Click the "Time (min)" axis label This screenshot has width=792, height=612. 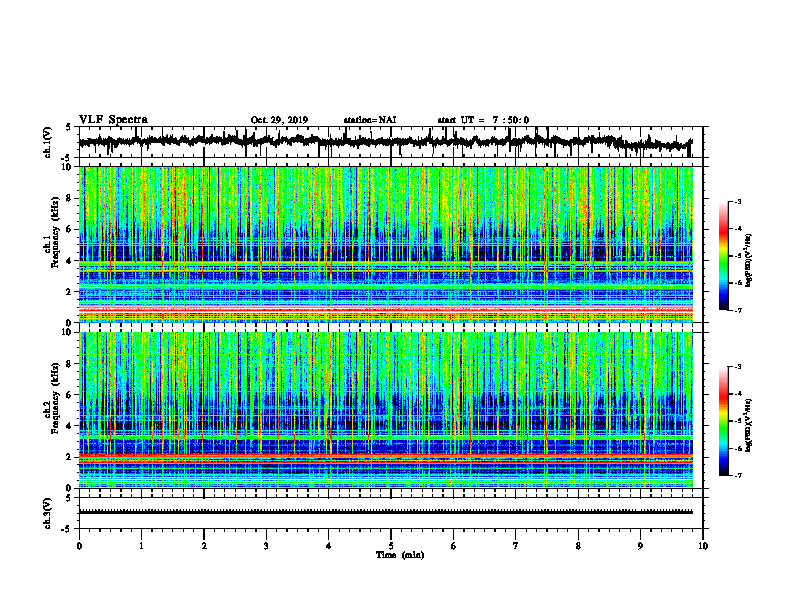[400, 555]
